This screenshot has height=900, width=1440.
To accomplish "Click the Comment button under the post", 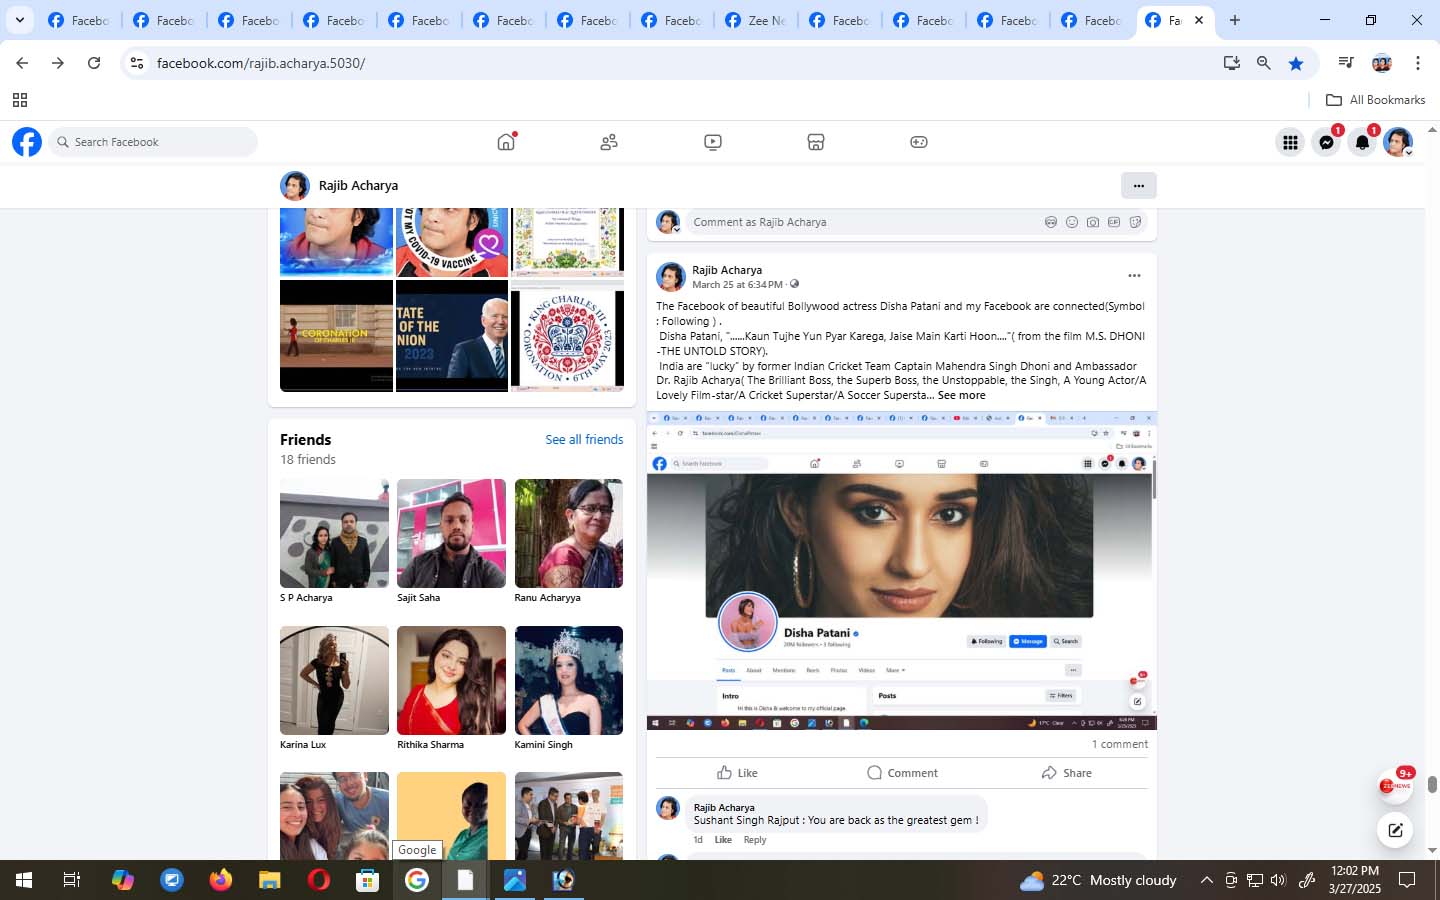I will pos(902,773).
